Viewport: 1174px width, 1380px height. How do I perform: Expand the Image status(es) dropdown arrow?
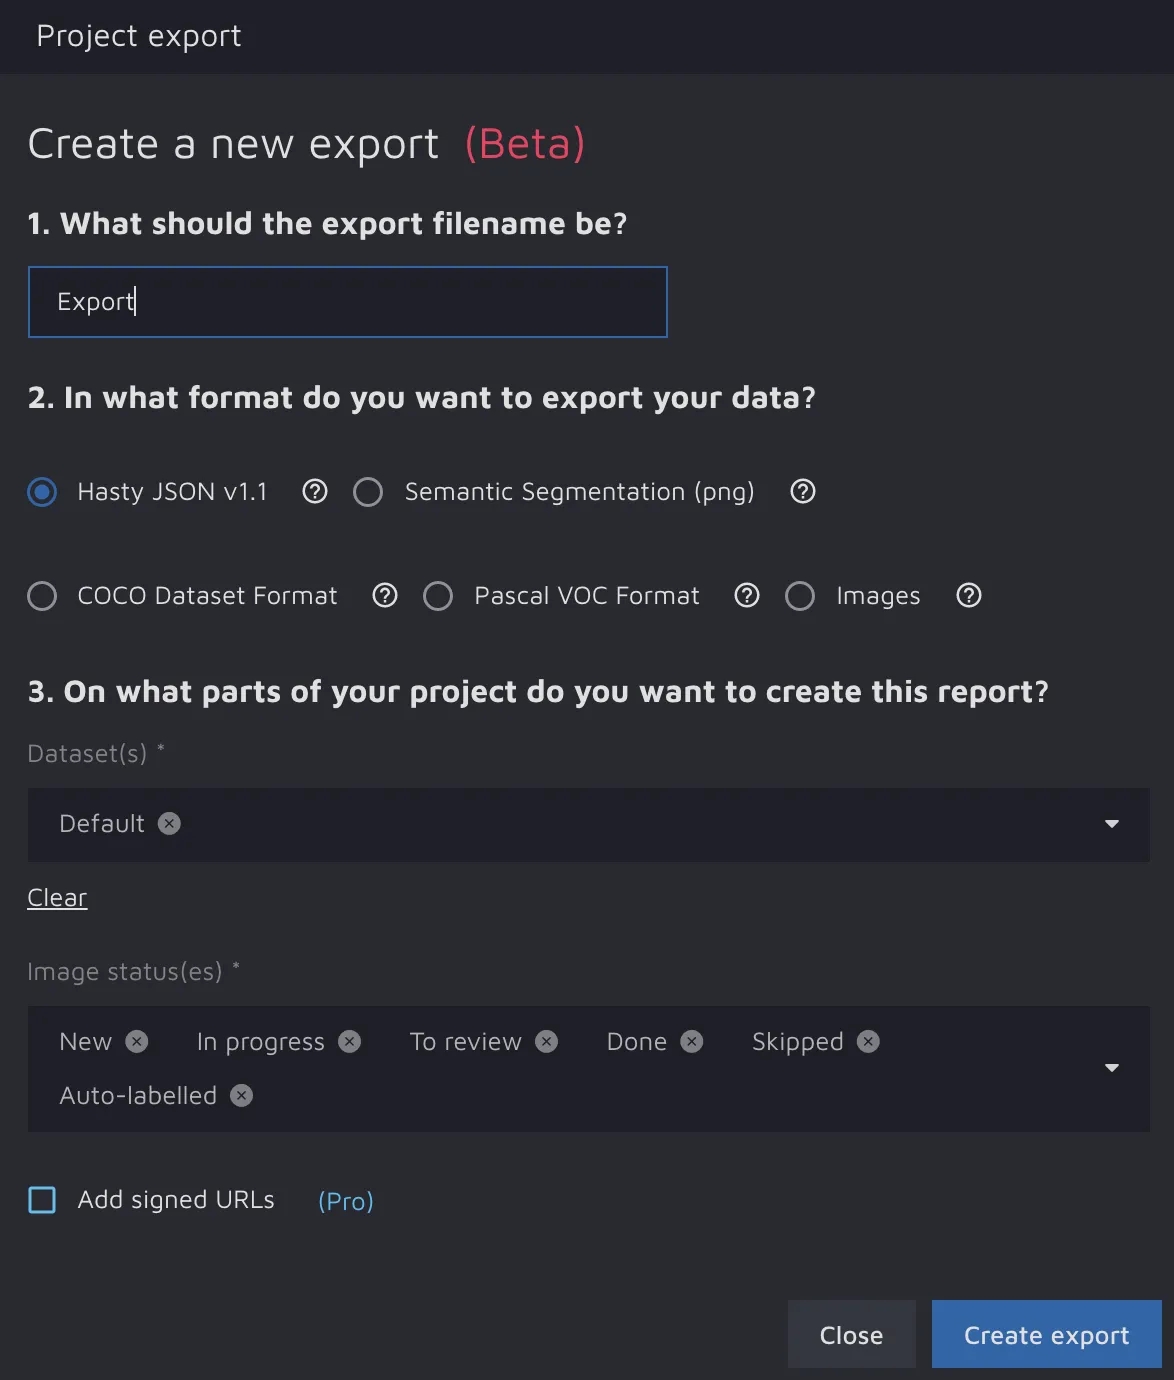pyautogui.click(x=1111, y=1068)
